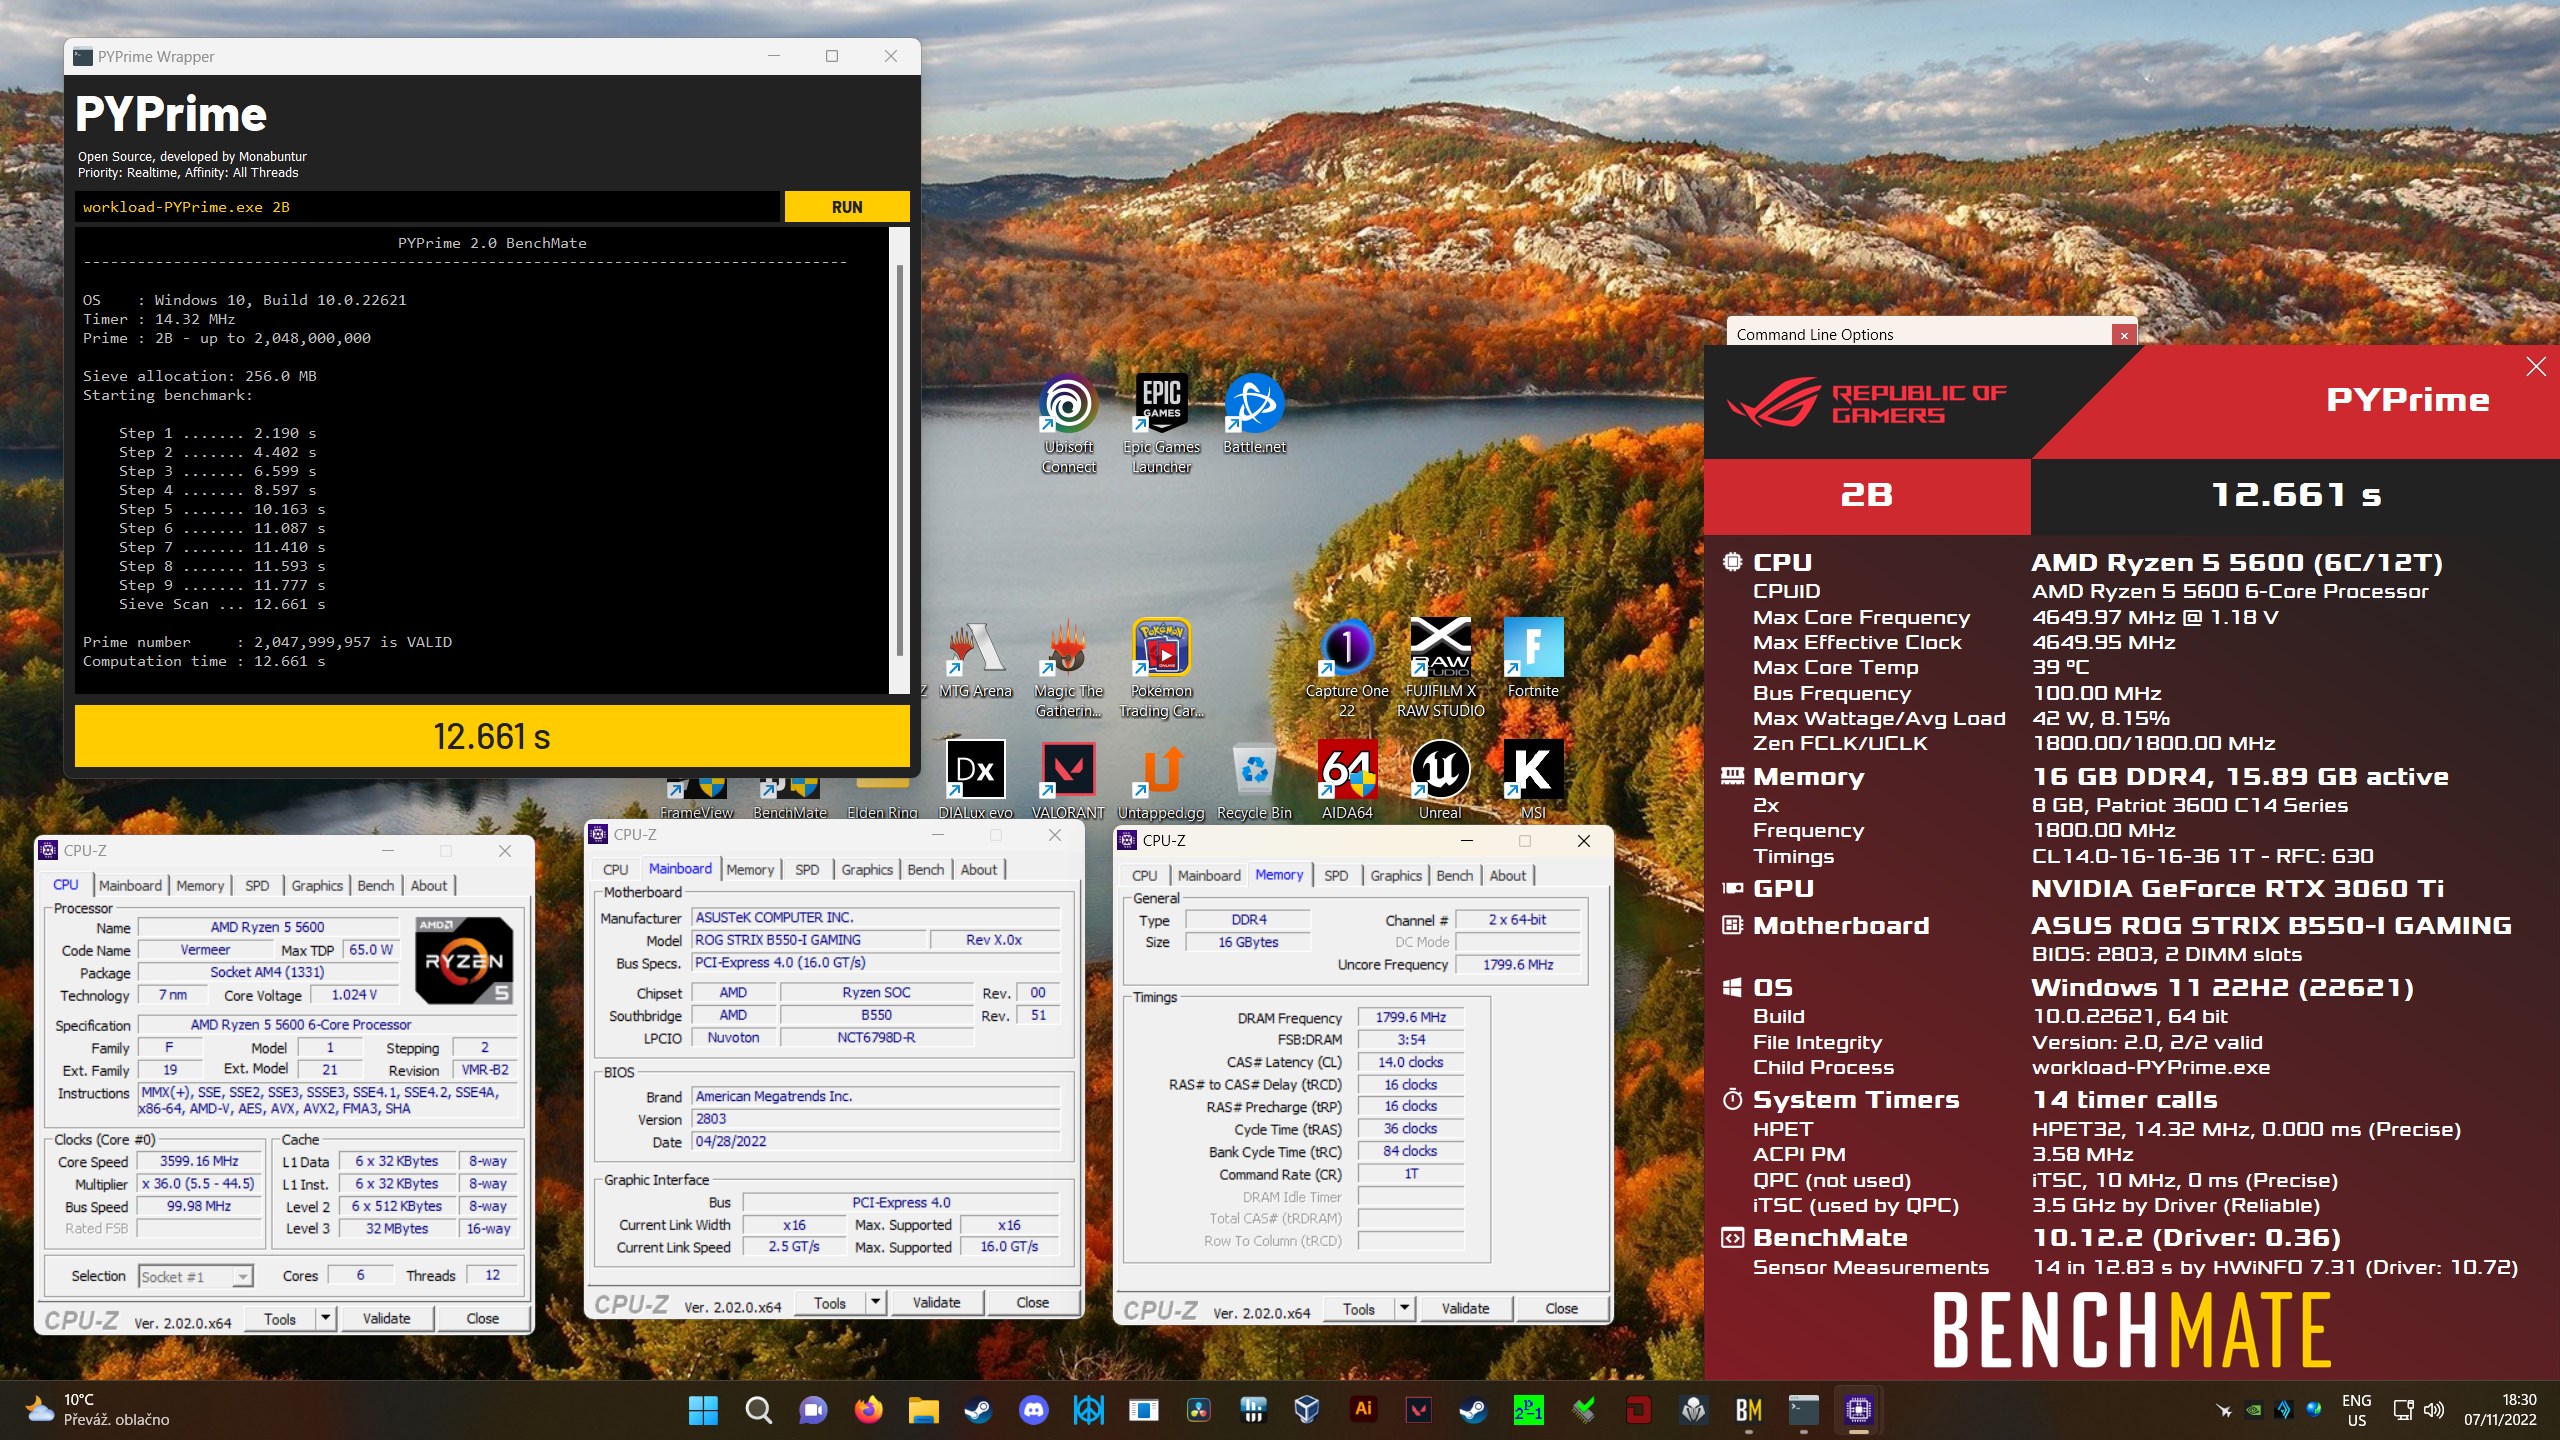Close the Command Line Options popup
This screenshot has width=2560, height=1440.
(2124, 335)
